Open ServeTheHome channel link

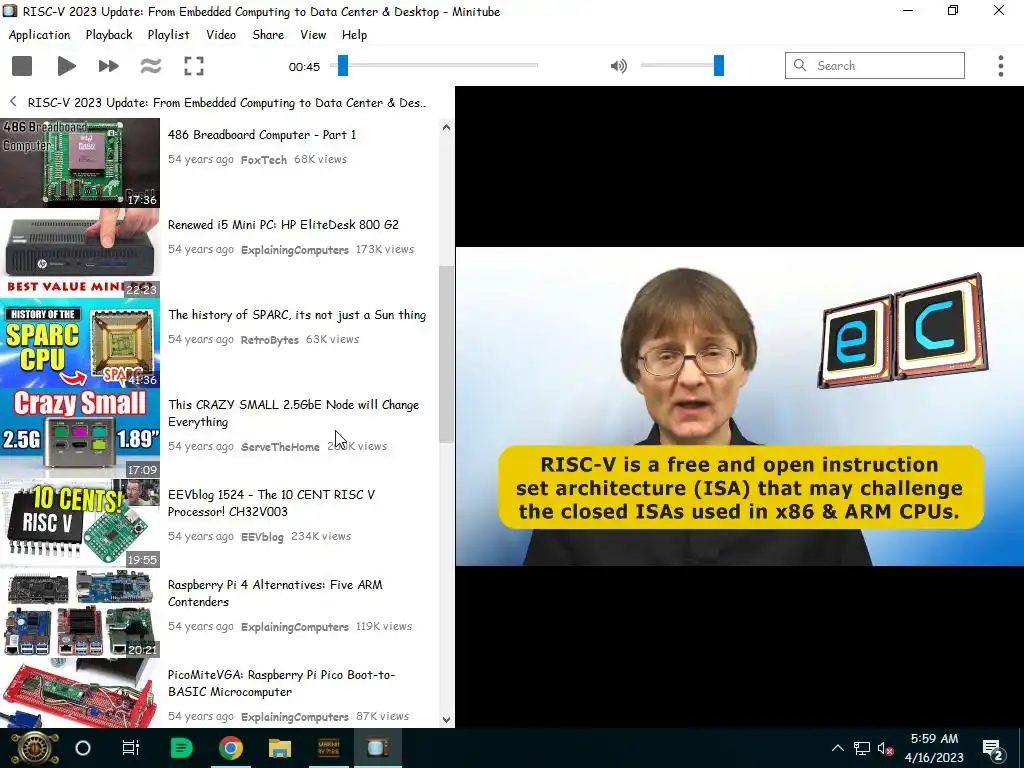[280, 447]
